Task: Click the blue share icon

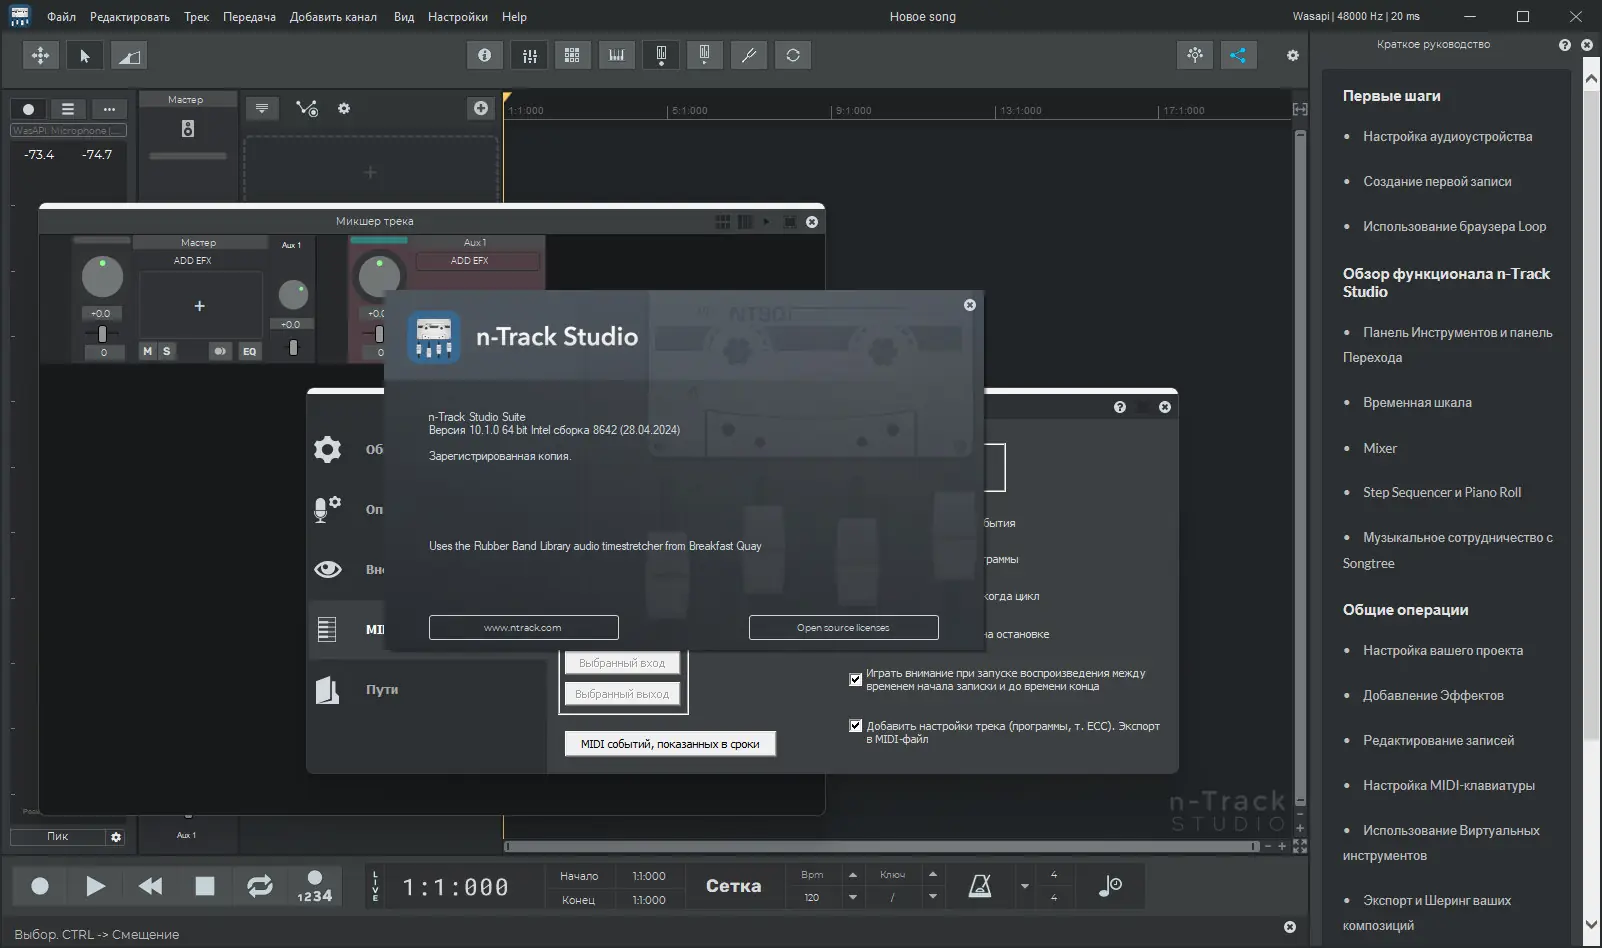Action: pos(1238,56)
